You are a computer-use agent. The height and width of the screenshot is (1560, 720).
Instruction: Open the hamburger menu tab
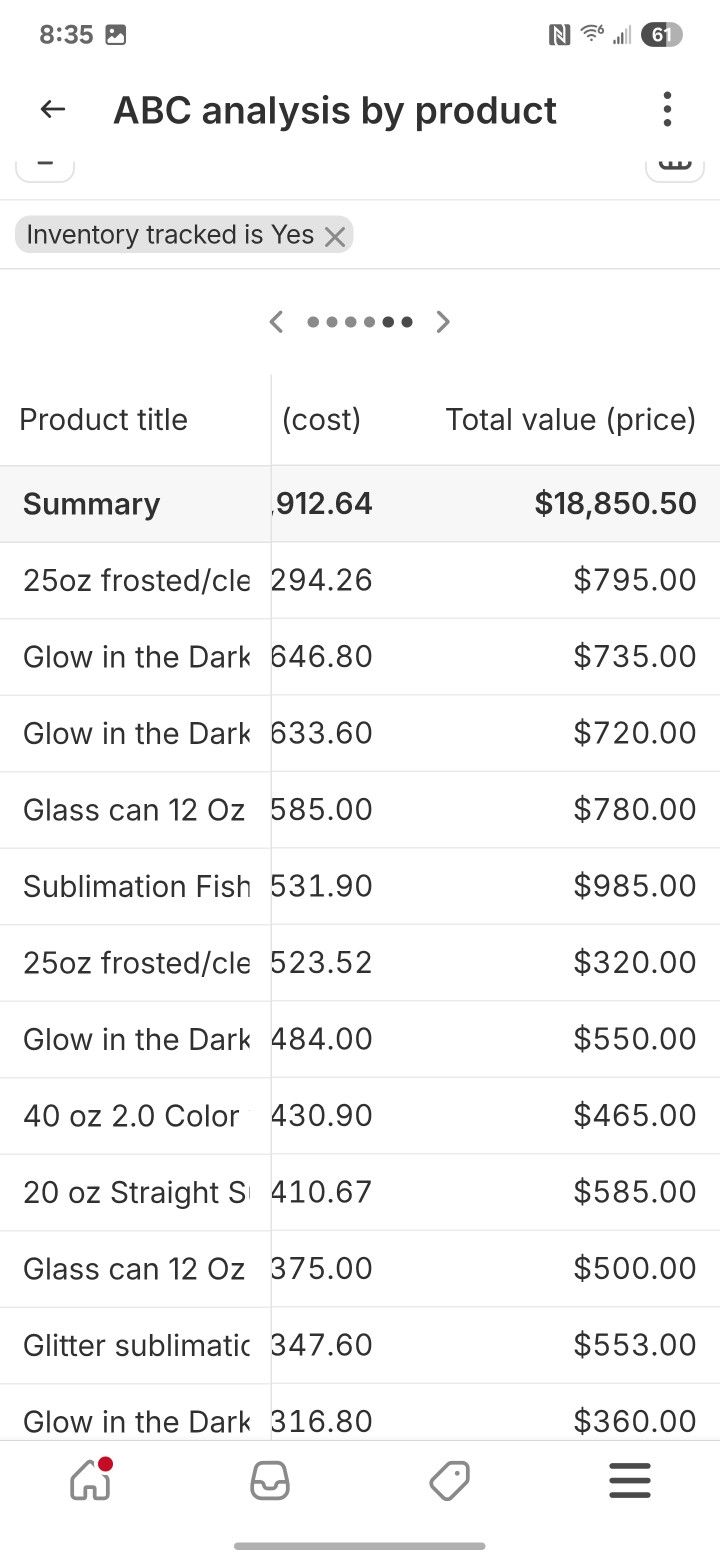click(630, 1481)
